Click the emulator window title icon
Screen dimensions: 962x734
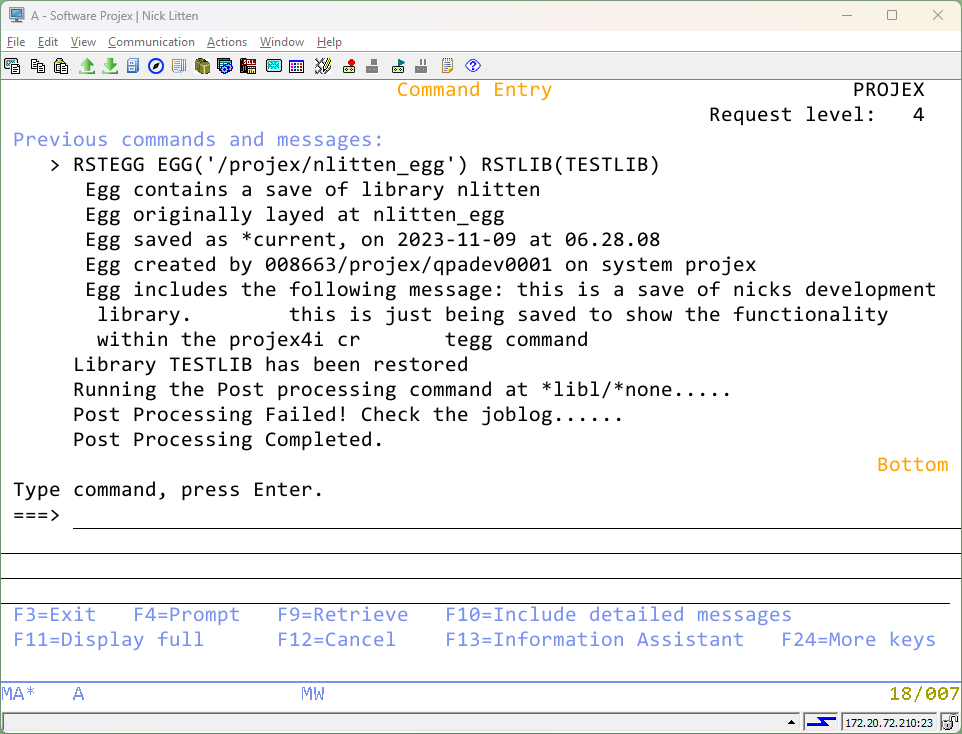click(x=17, y=15)
